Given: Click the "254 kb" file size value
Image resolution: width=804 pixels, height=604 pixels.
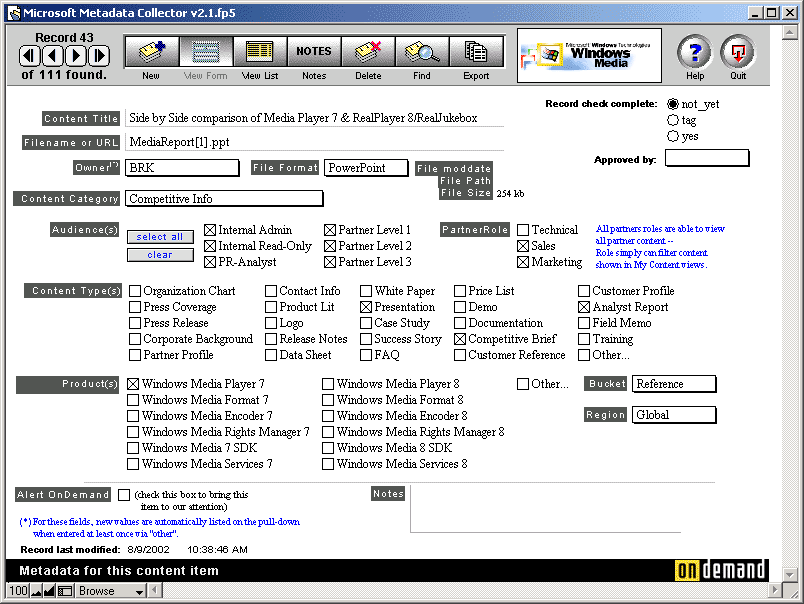Looking at the screenshot, I should coord(510,194).
